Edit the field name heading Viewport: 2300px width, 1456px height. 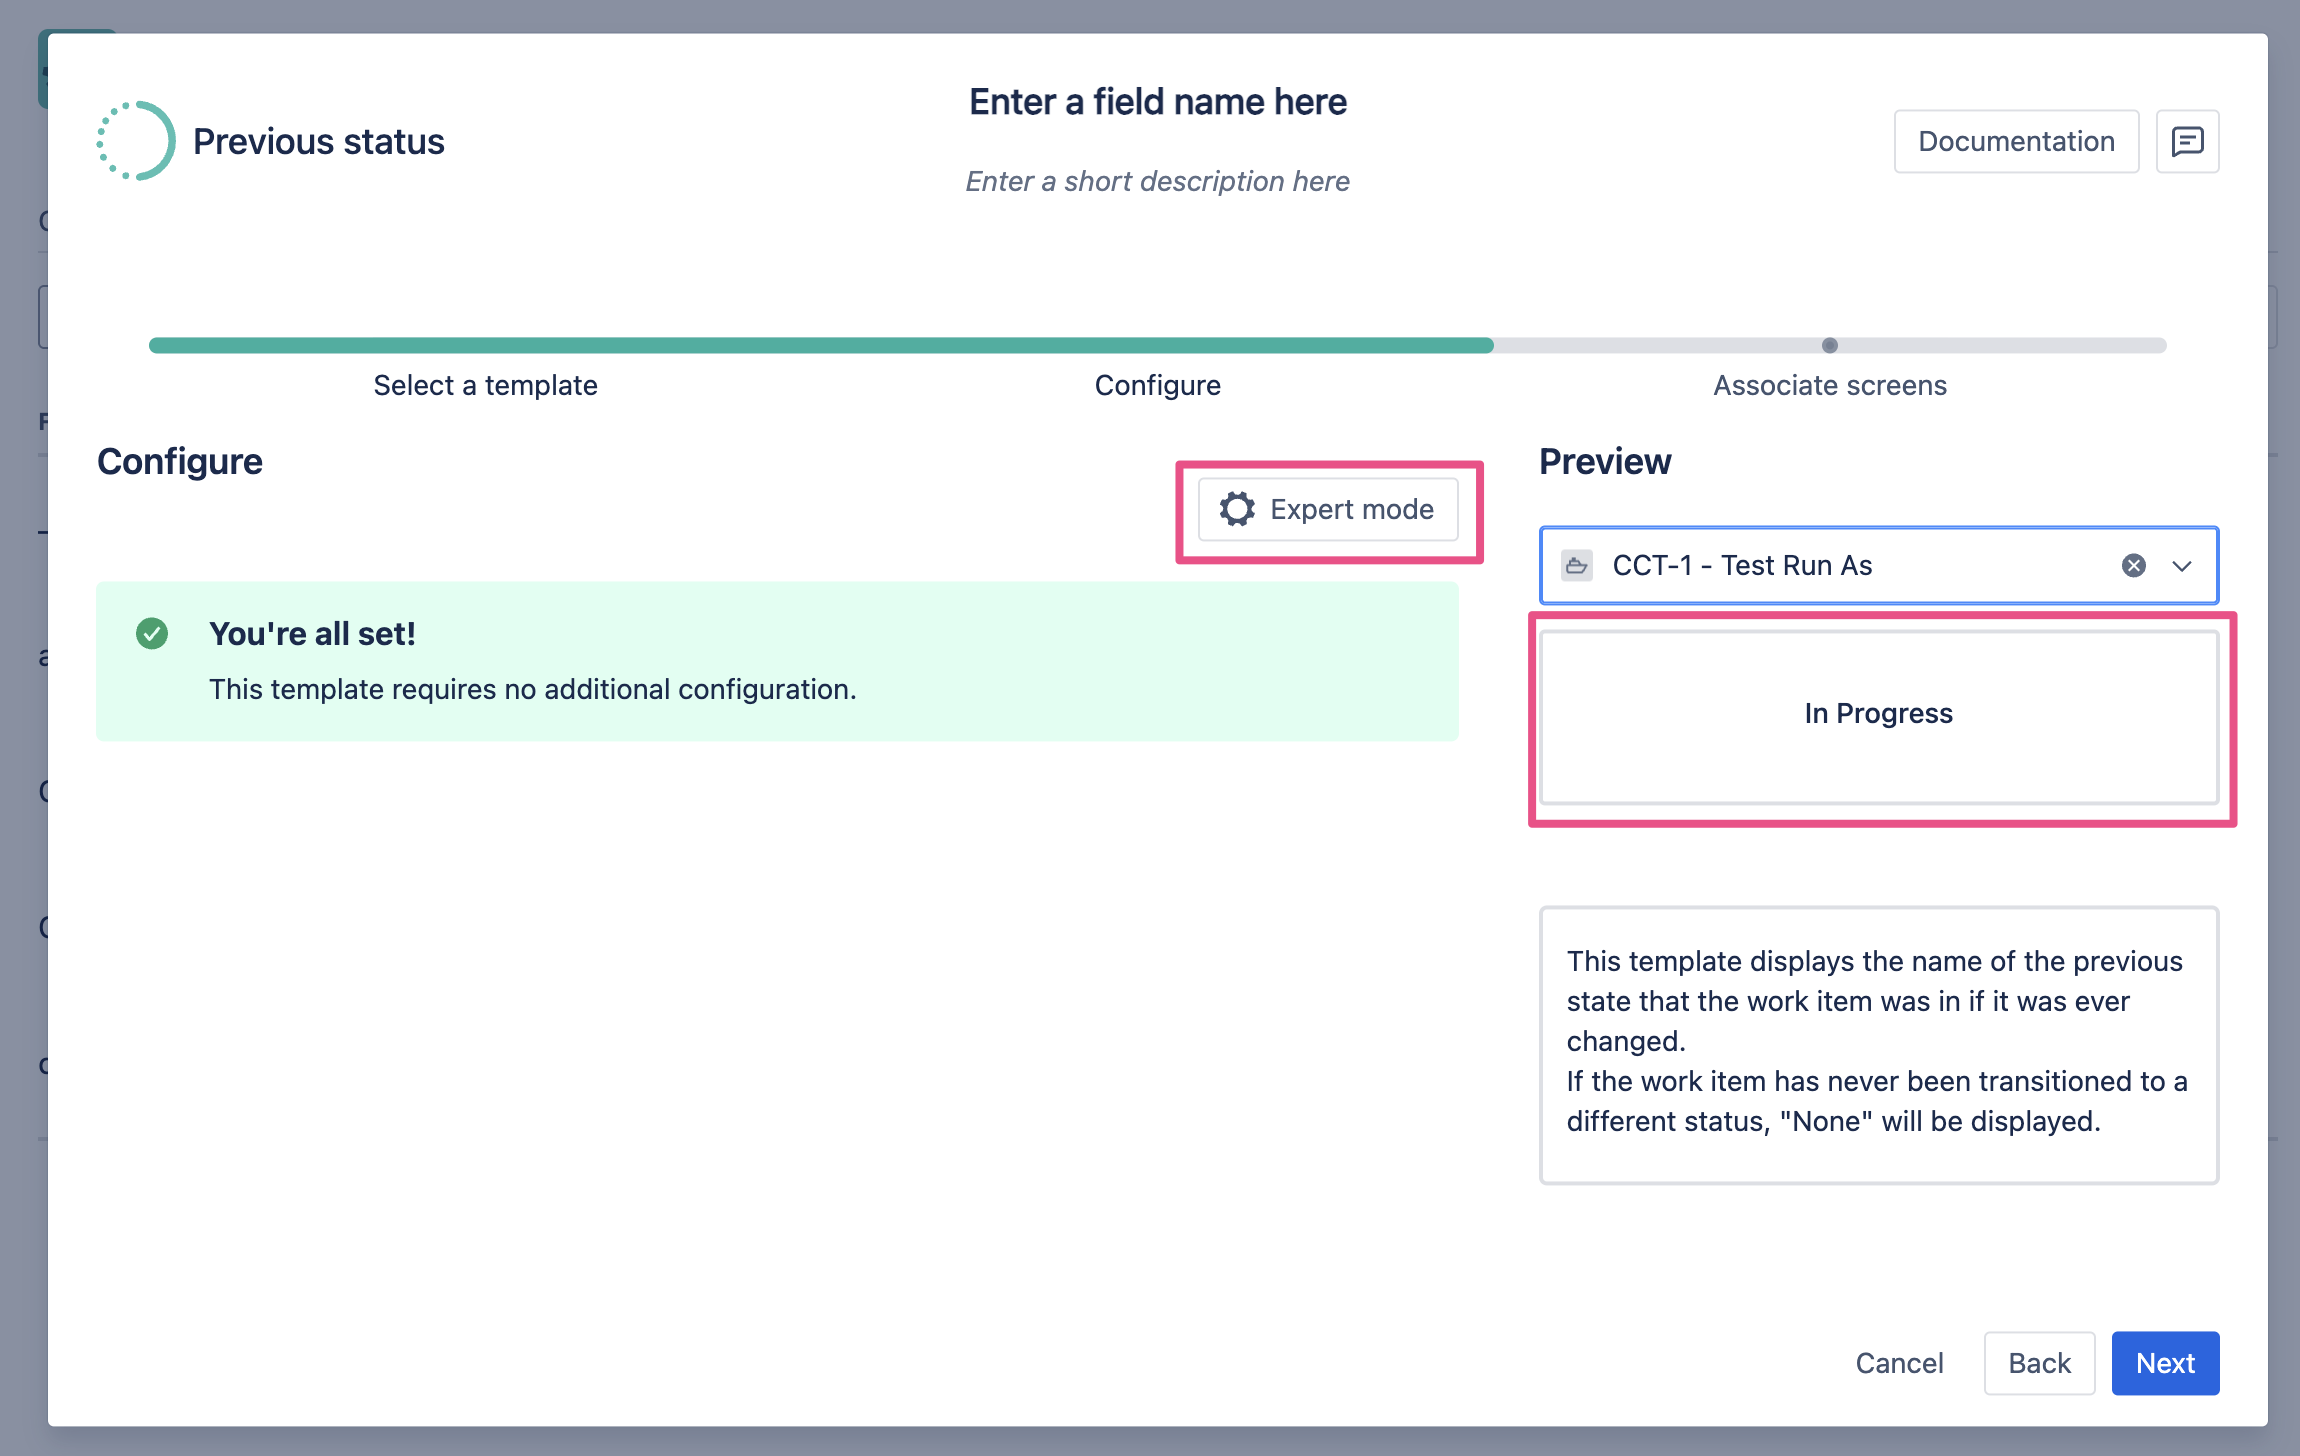[x=1157, y=102]
